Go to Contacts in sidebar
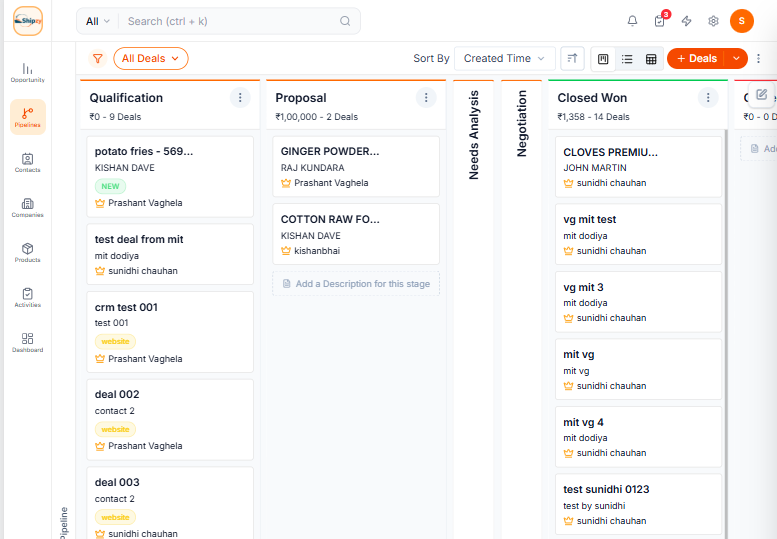The image size is (777, 539). coord(28,162)
